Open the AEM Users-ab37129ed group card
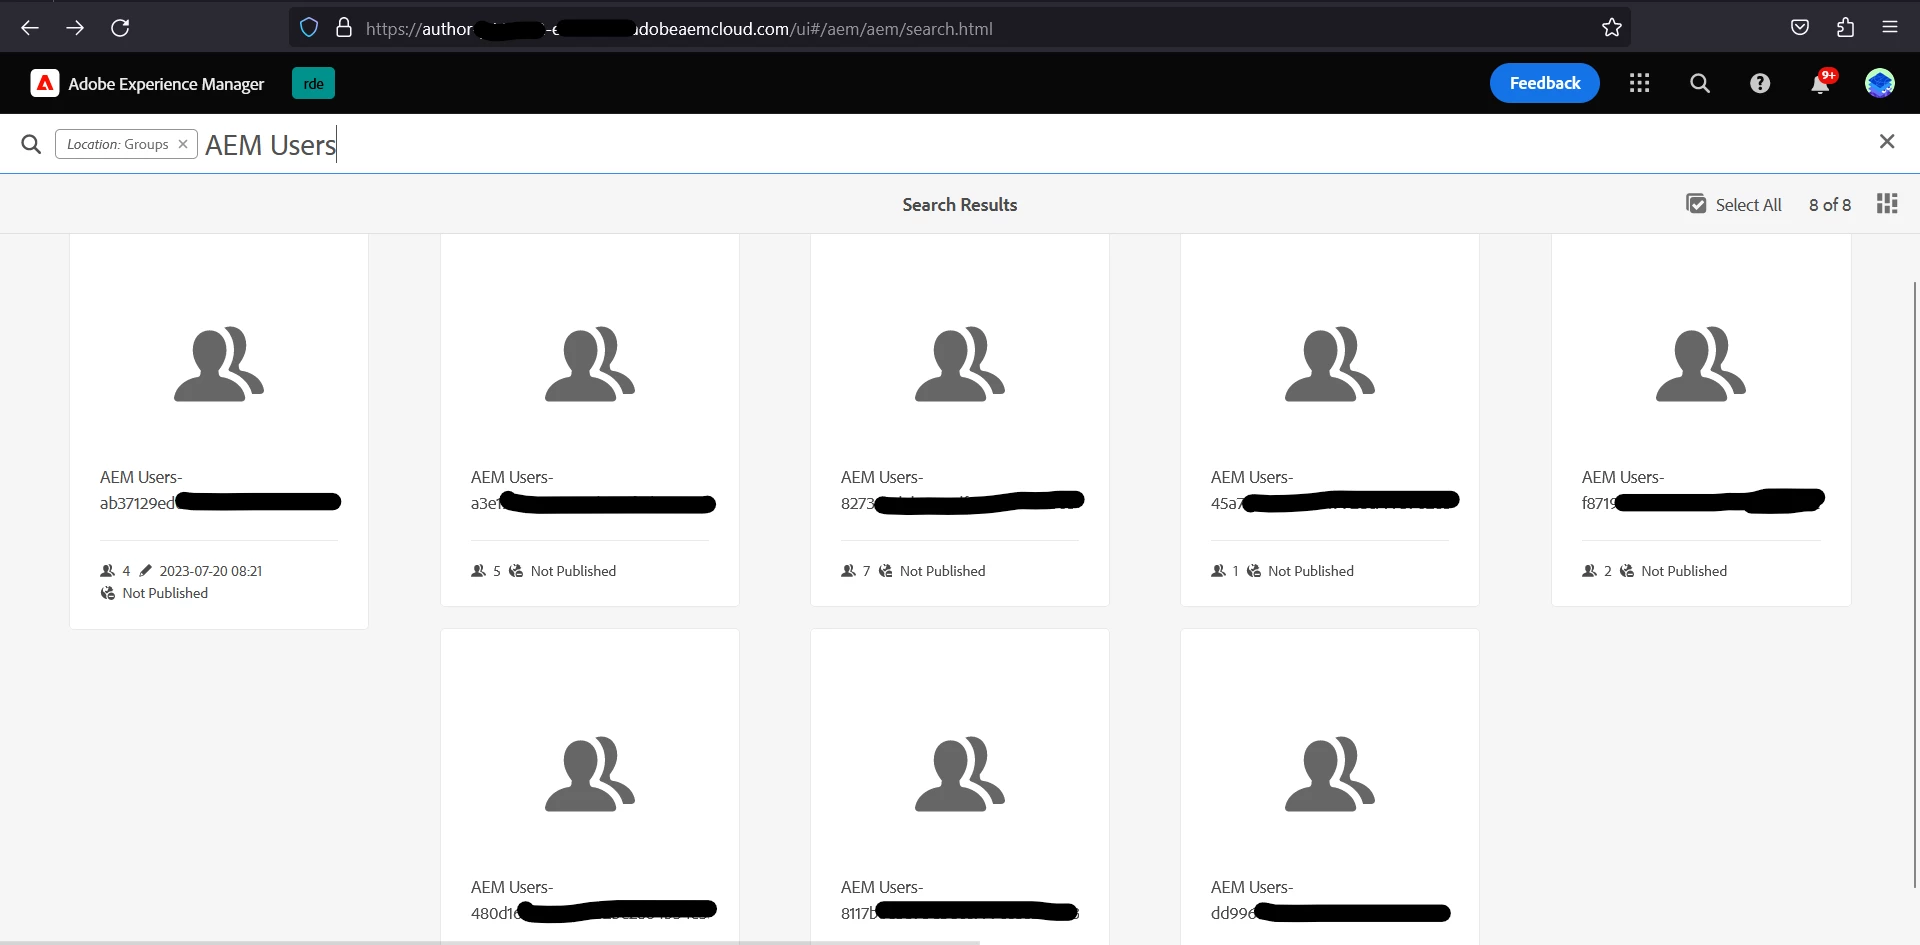 tap(219, 431)
